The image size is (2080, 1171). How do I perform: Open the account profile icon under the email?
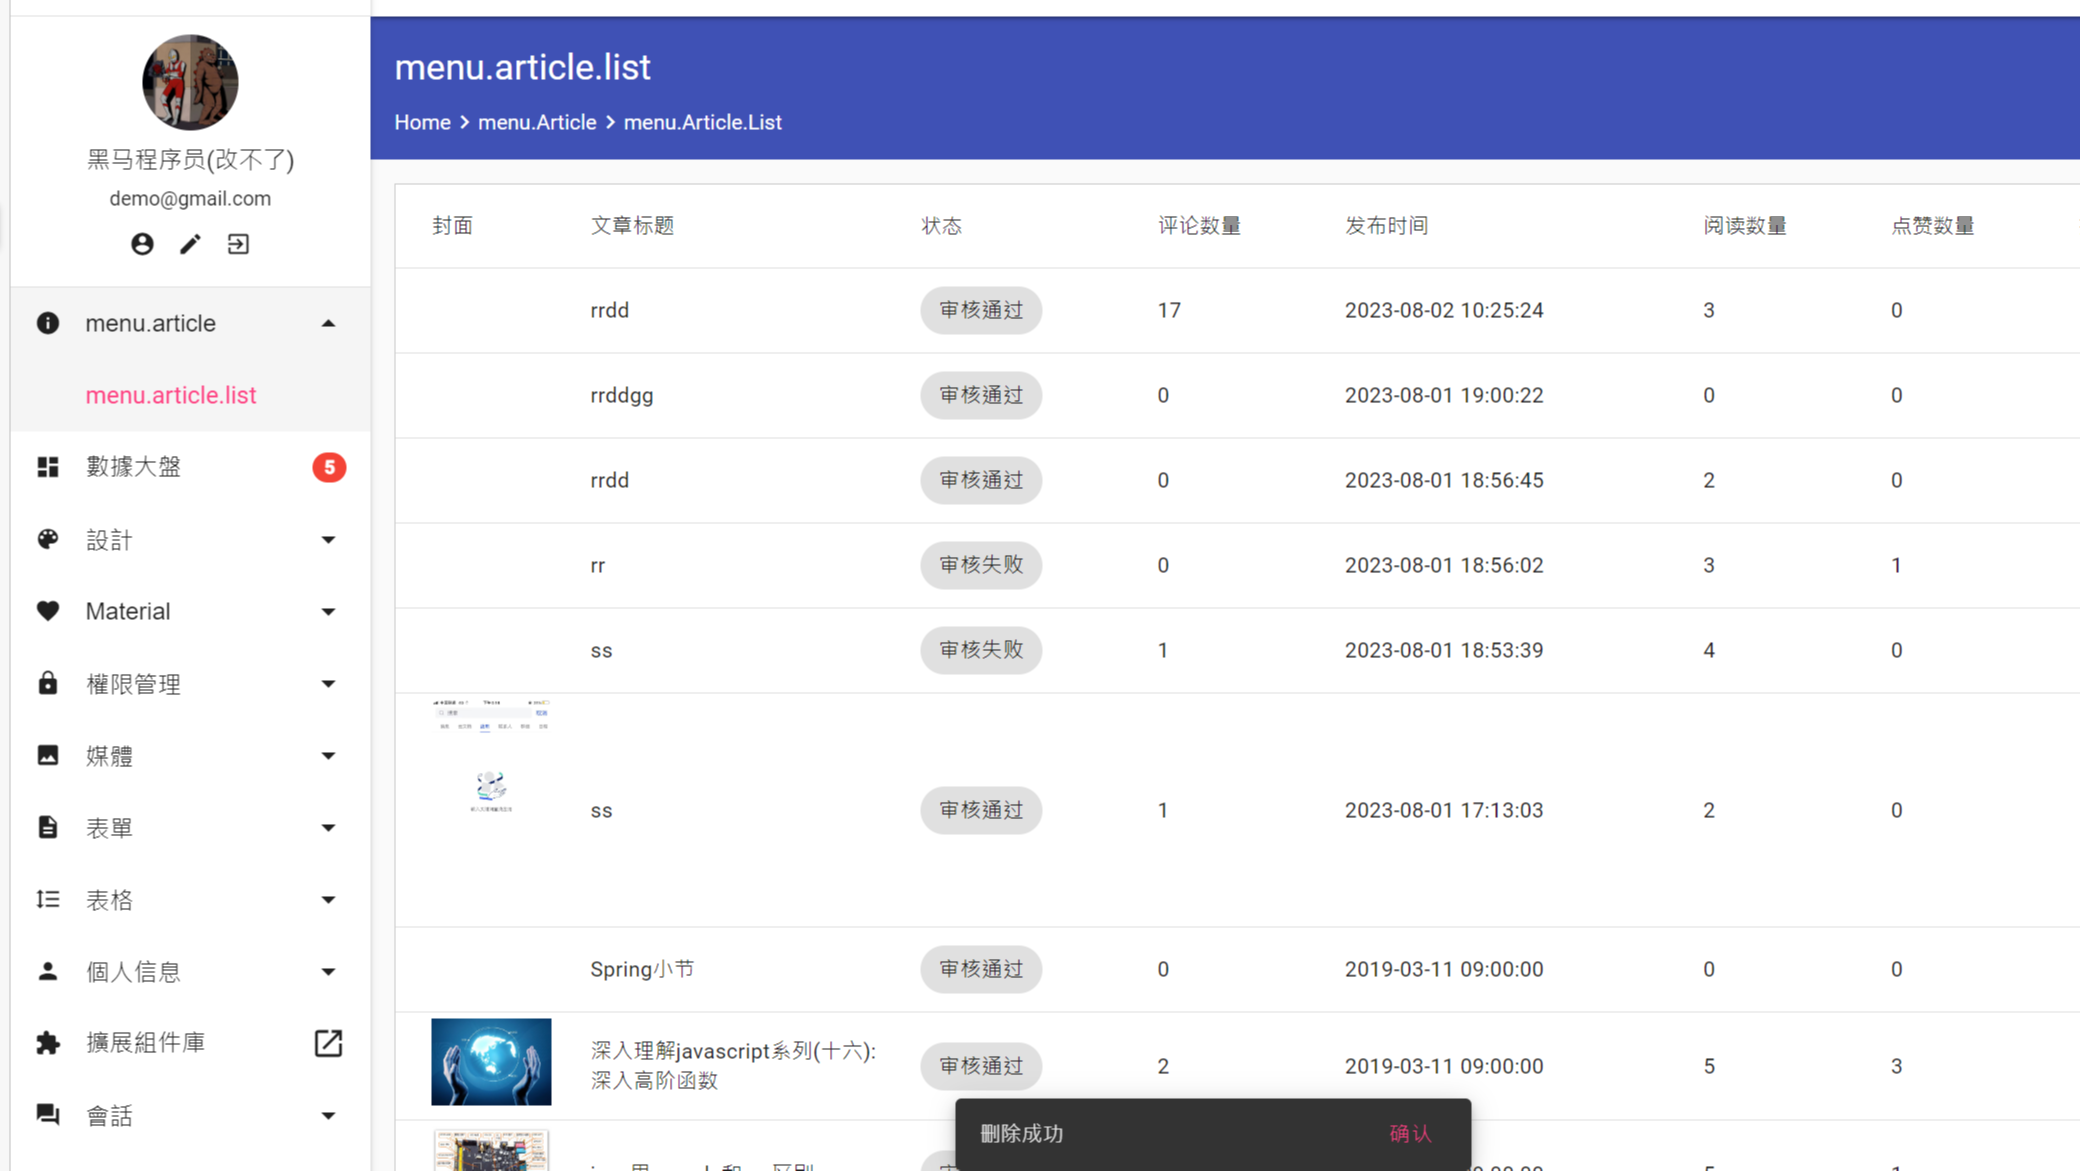click(142, 244)
